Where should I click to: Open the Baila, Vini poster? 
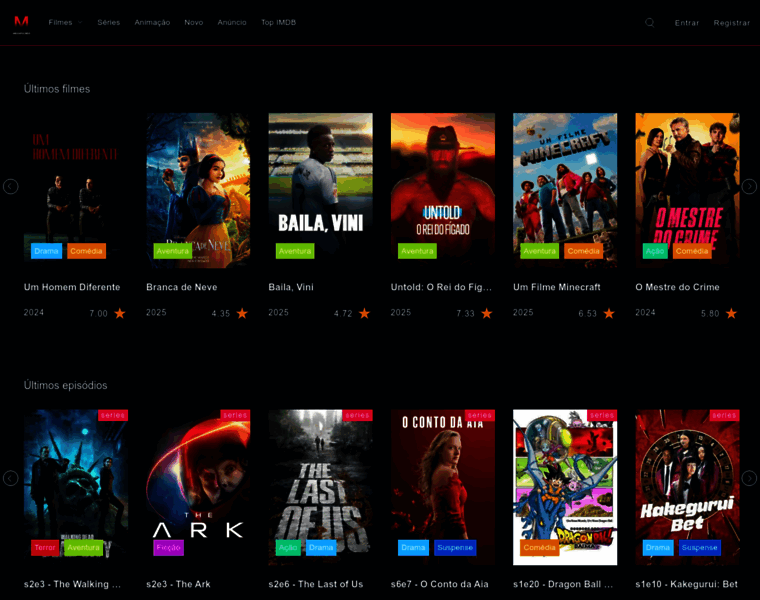[320, 190]
